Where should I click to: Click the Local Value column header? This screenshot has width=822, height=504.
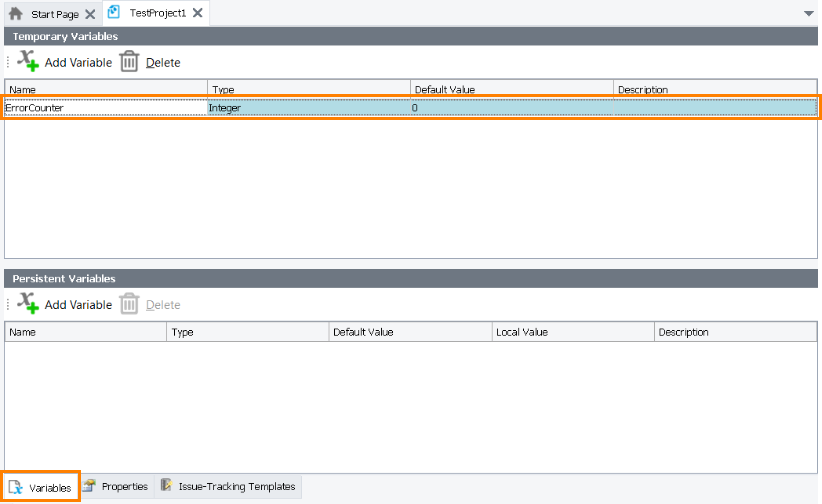574,332
